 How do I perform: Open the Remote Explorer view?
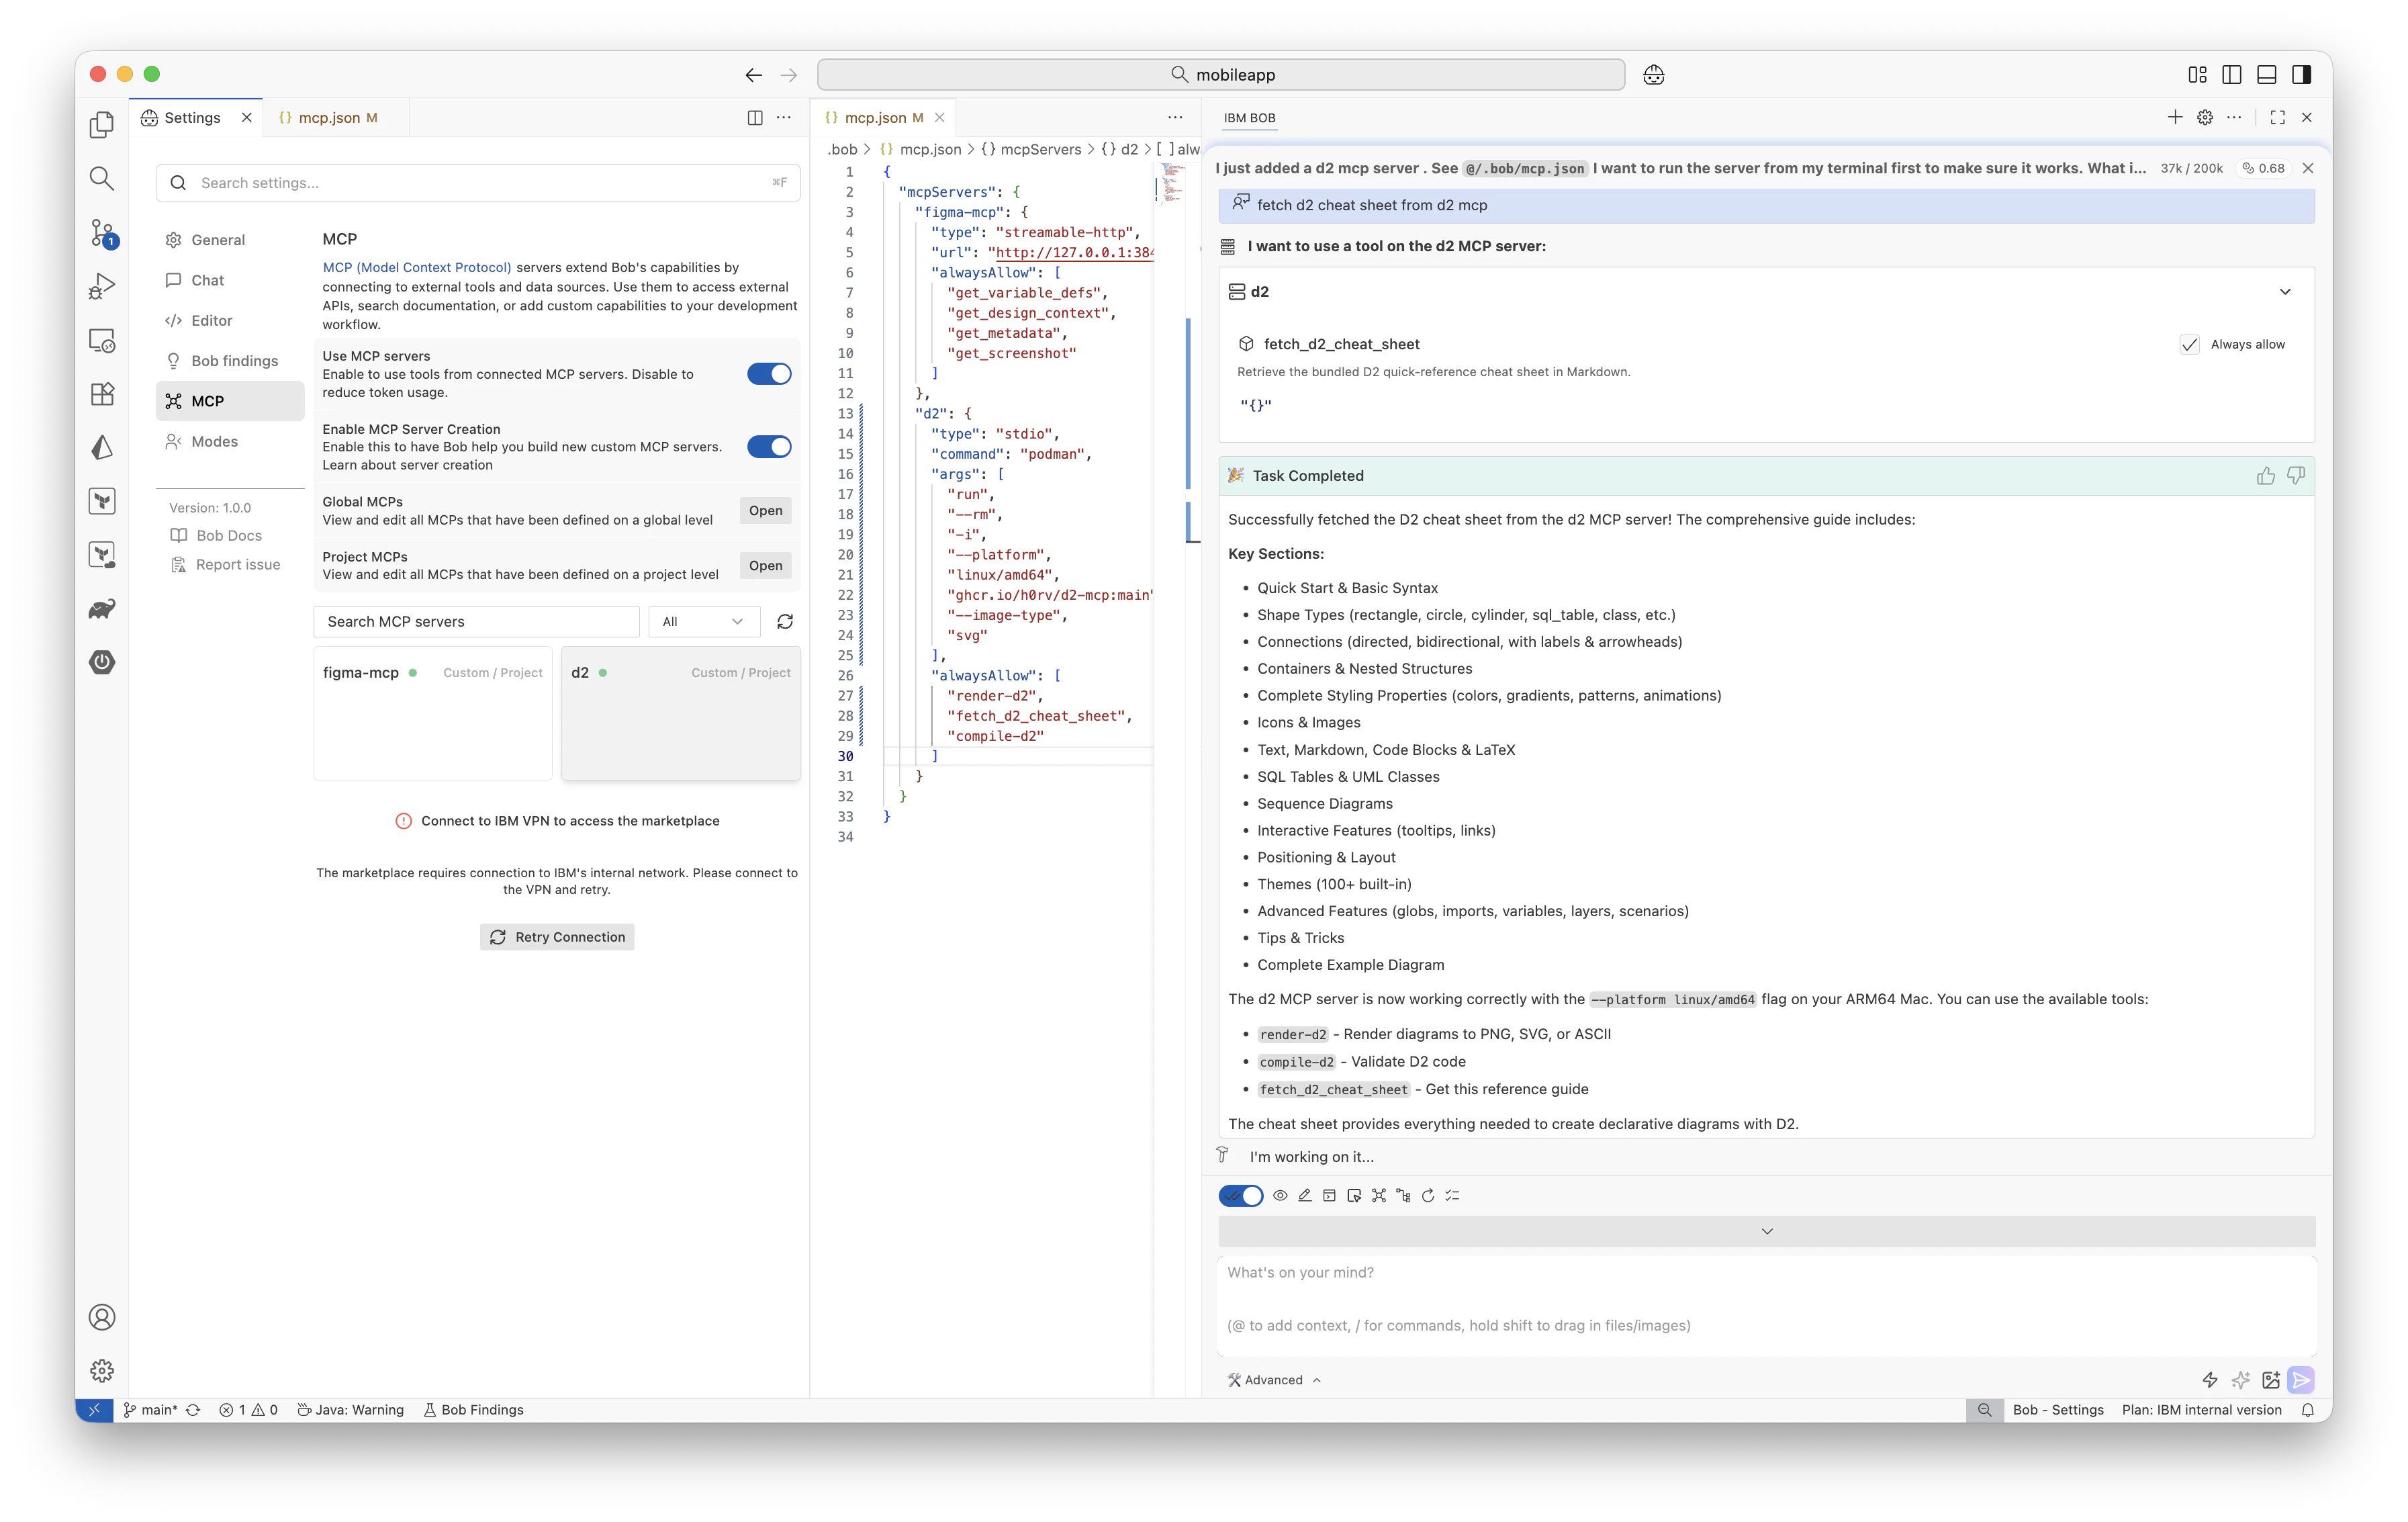tap(102, 341)
